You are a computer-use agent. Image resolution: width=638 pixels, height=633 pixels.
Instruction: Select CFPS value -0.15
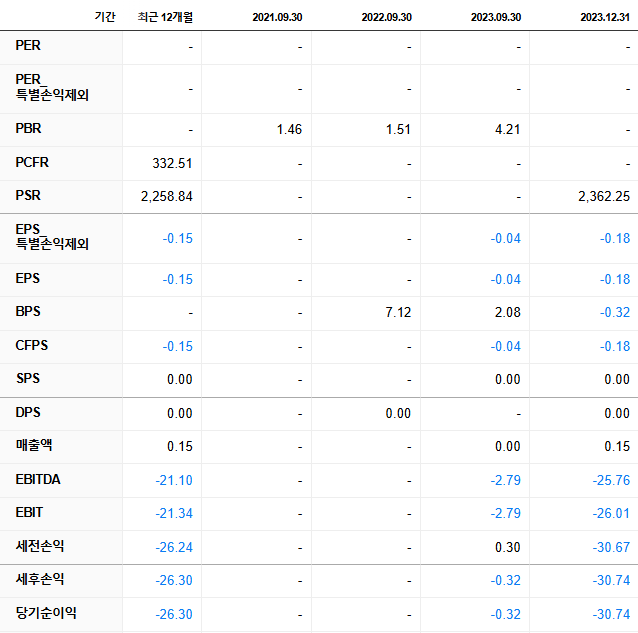[178, 347]
